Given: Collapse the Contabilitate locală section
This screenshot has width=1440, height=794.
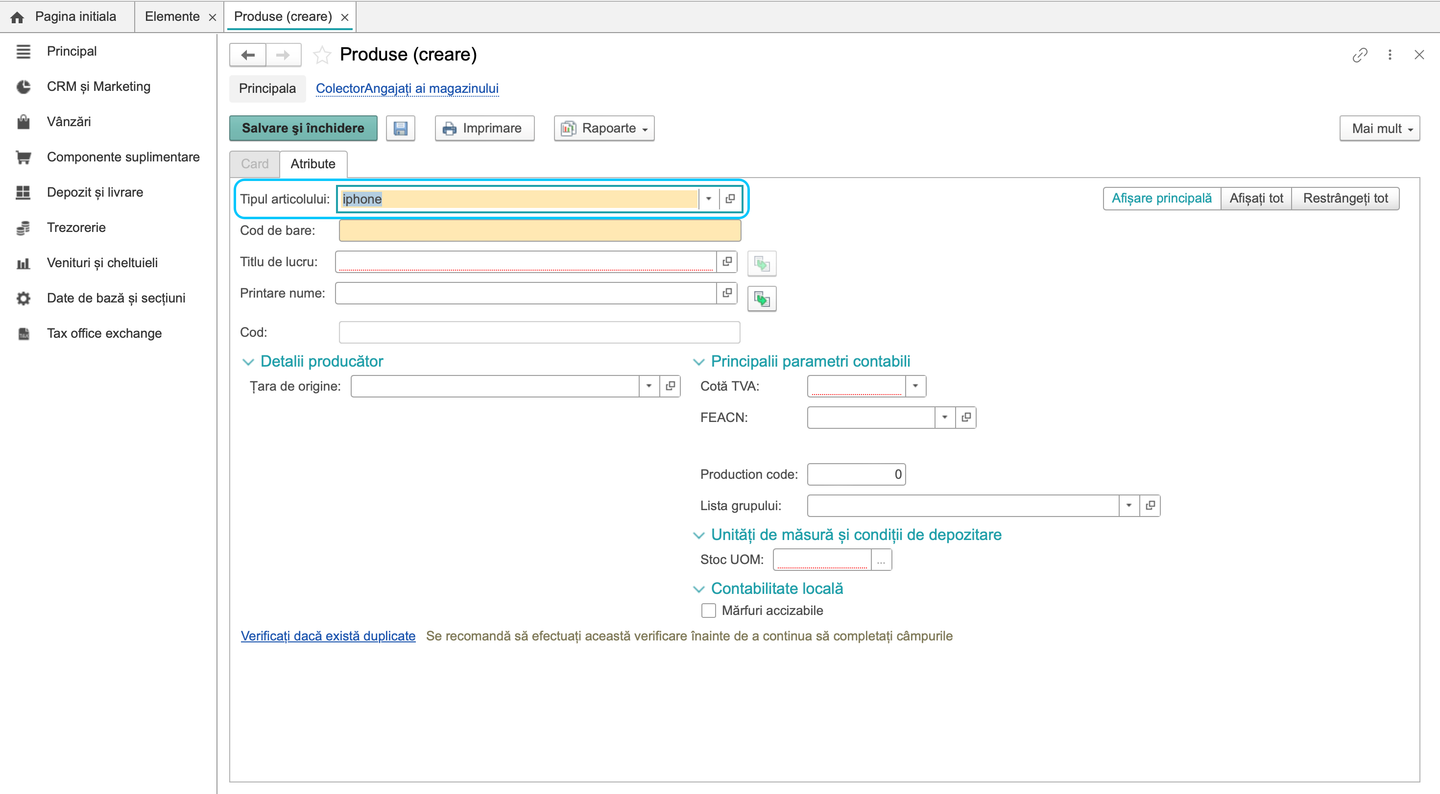Looking at the screenshot, I should 699,590.
